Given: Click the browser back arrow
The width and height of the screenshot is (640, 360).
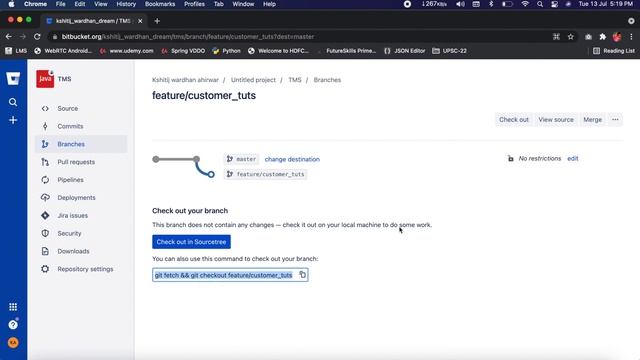Looking at the screenshot, I should pyautogui.click(x=9, y=37).
